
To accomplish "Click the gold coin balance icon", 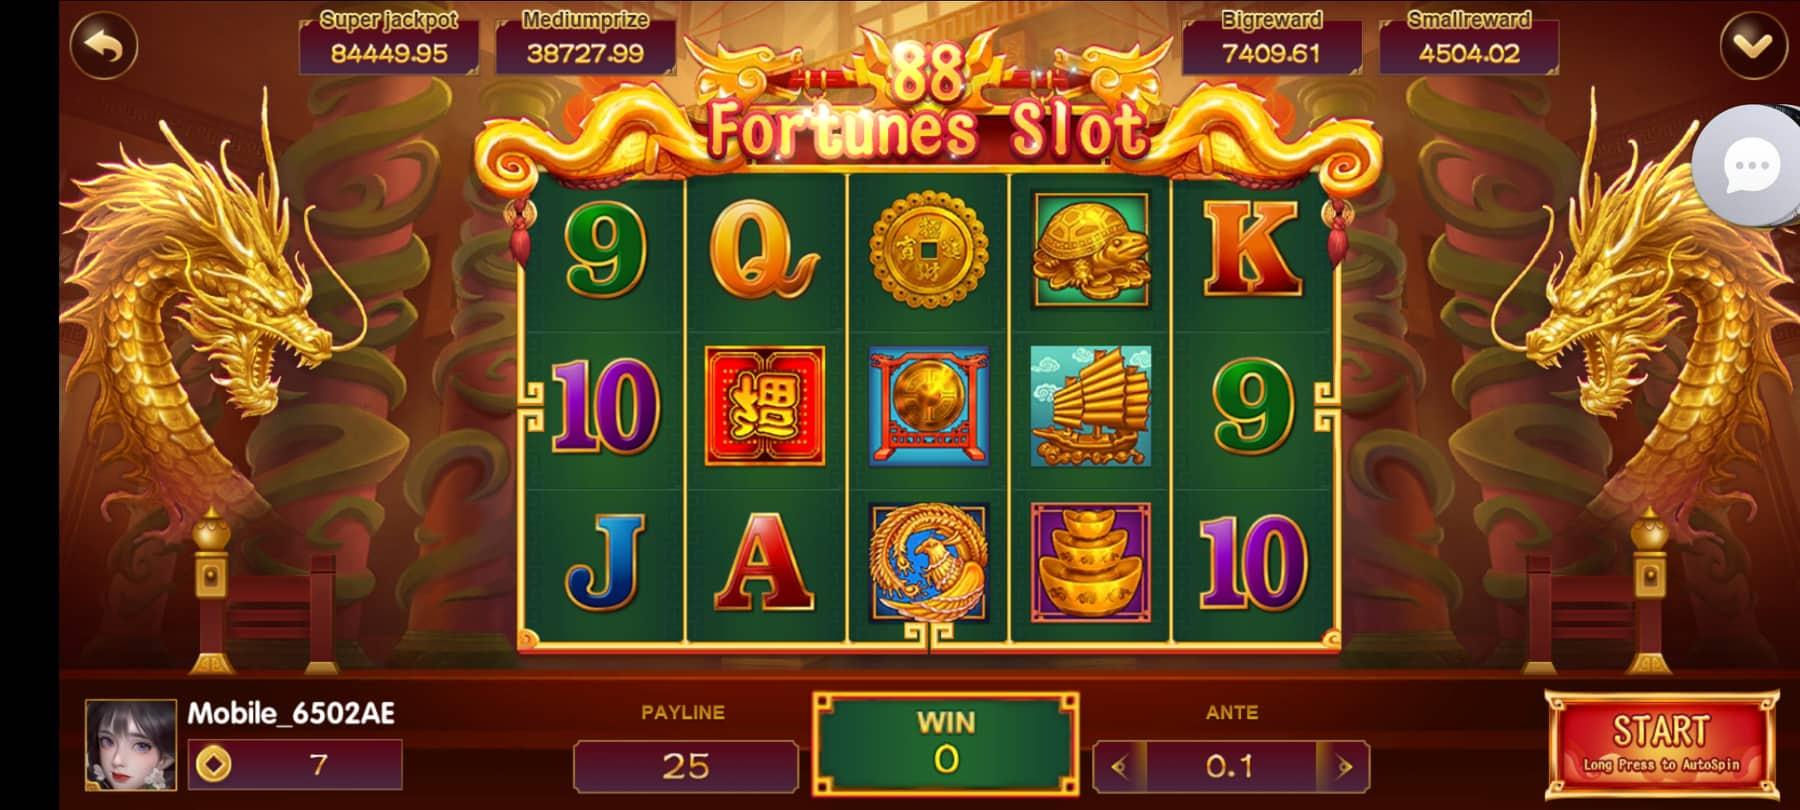I will click(x=213, y=765).
